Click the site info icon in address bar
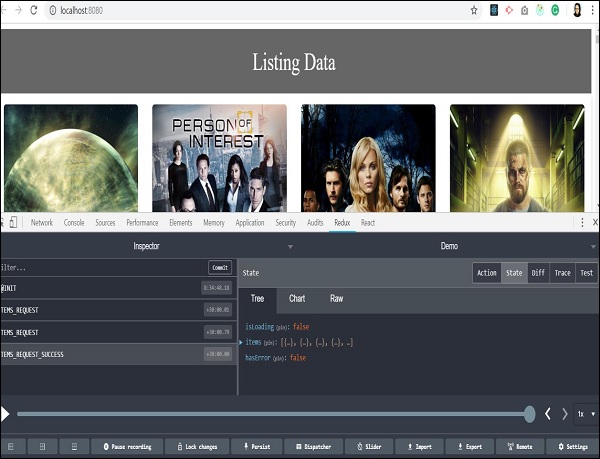Screen dimensions: 600x459 coord(53,10)
